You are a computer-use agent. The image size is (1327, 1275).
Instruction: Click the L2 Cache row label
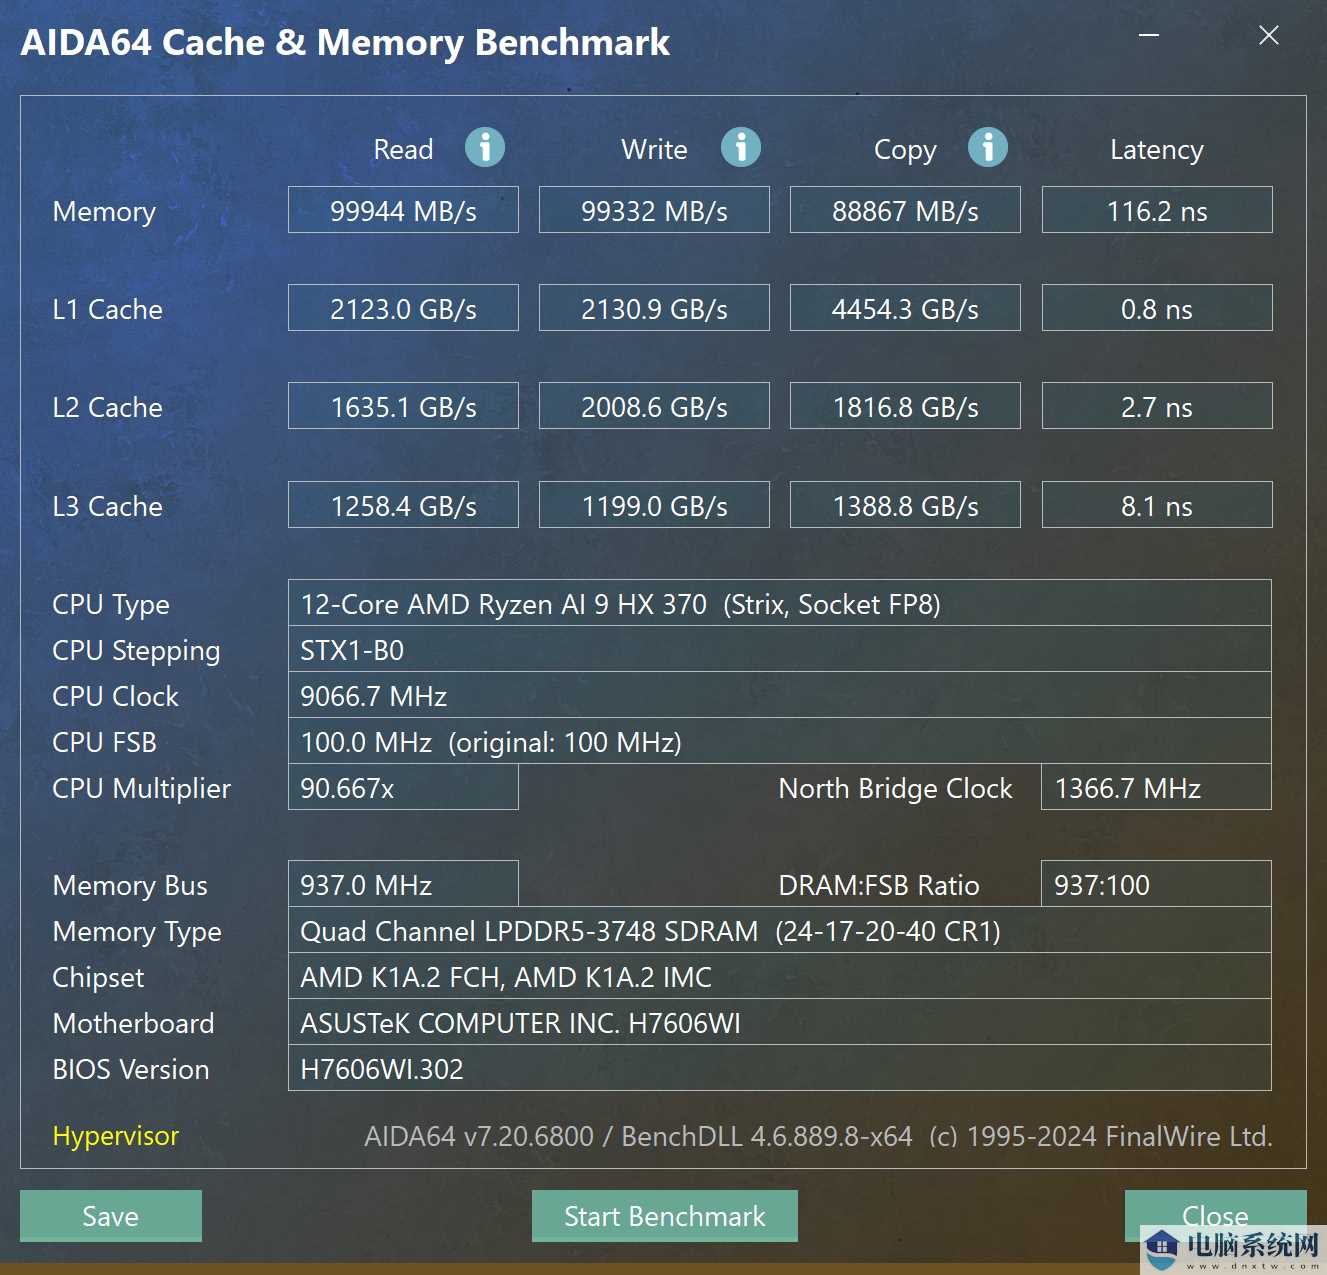[107, 407]
